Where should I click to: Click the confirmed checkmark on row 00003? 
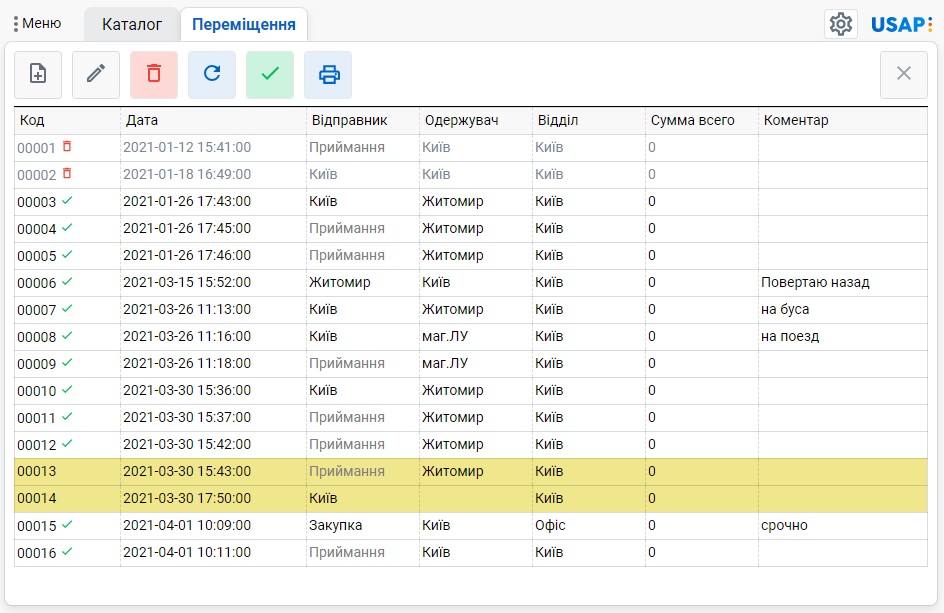click(x=67, y=201)
